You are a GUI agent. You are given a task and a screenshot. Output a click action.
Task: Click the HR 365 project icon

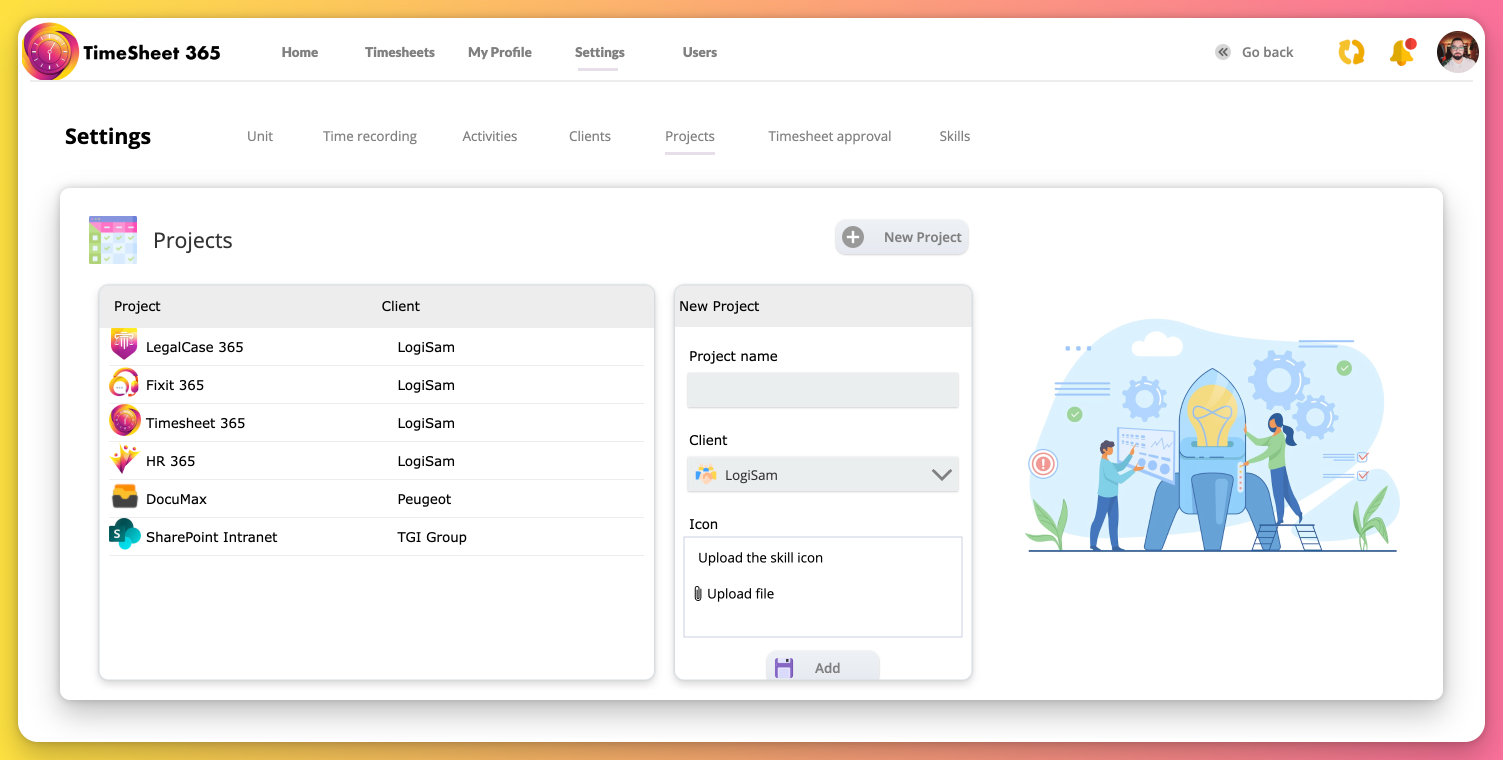click(x=124, y=460)
